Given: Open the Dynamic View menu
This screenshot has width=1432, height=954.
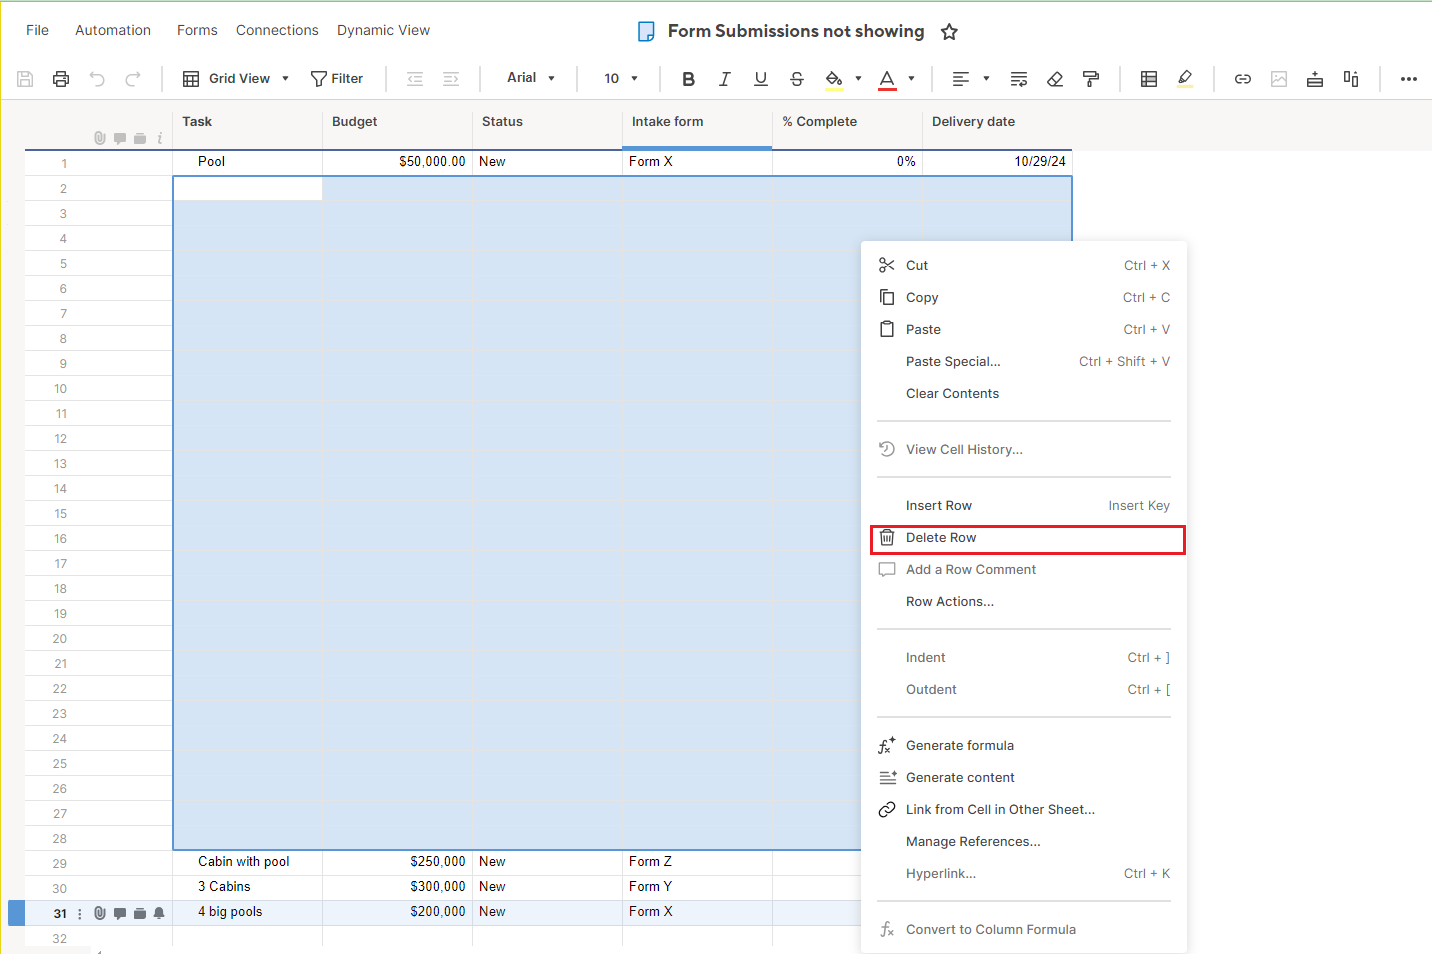Looking at the screenshot, I should [x=383, y=30].
